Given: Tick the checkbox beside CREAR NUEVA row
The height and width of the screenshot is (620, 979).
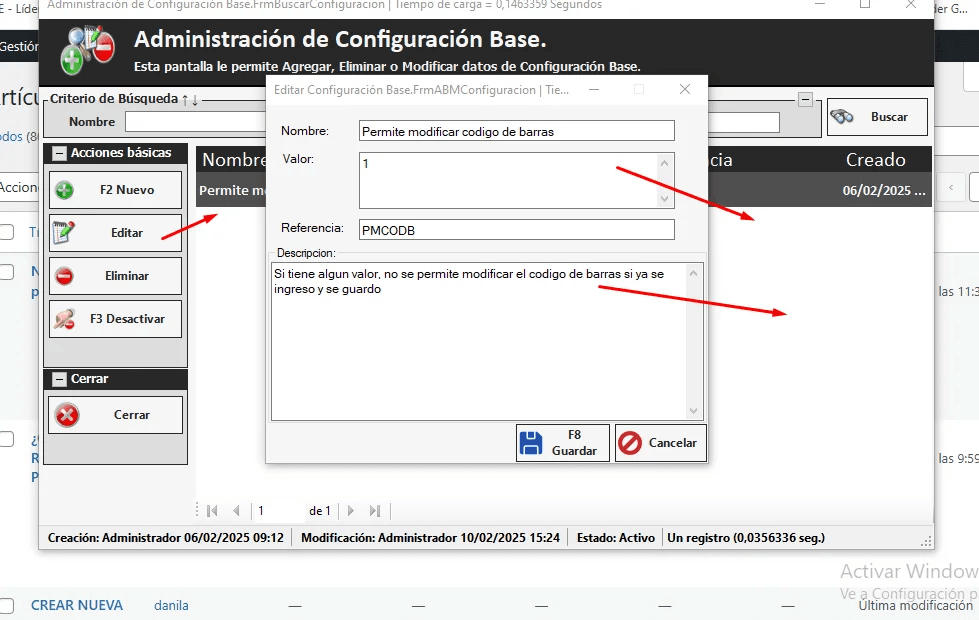Looking at the screenshot, I should pyautogui.click(x=7, y=606).
